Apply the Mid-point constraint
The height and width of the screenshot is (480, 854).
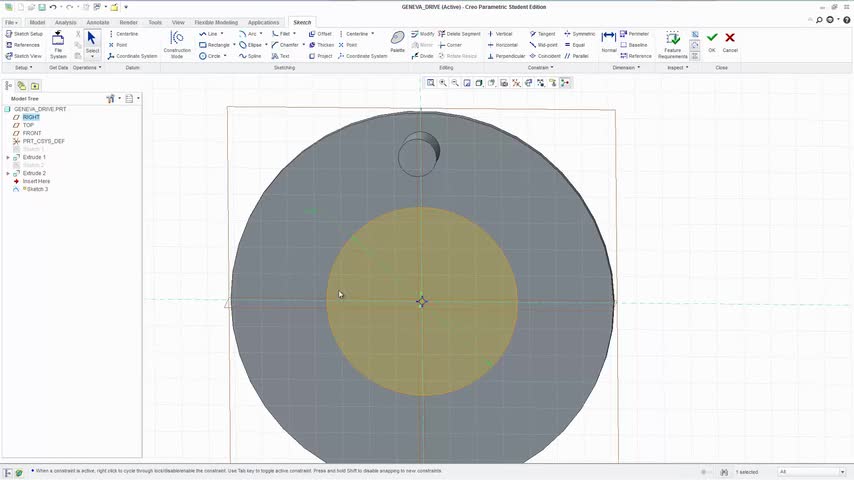click(543, 45)
